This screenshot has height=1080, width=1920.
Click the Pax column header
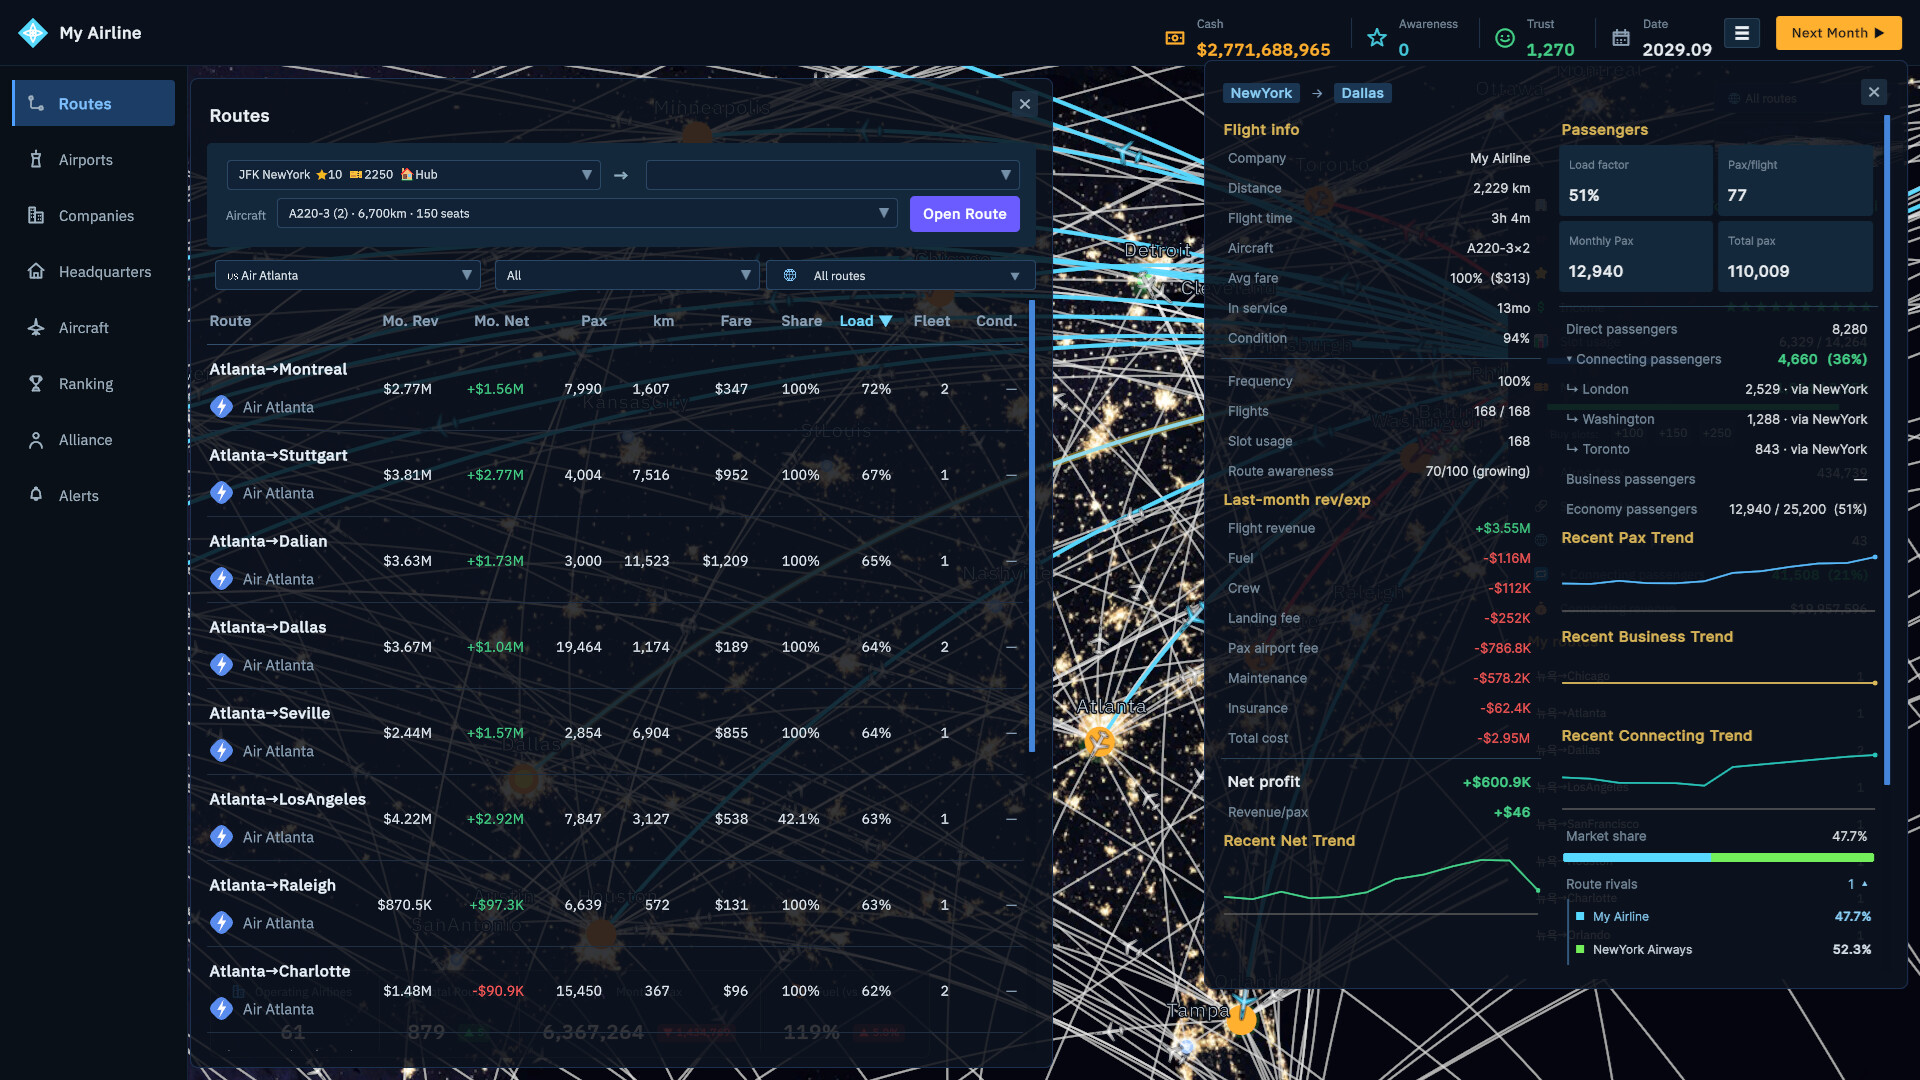[594, 321]
